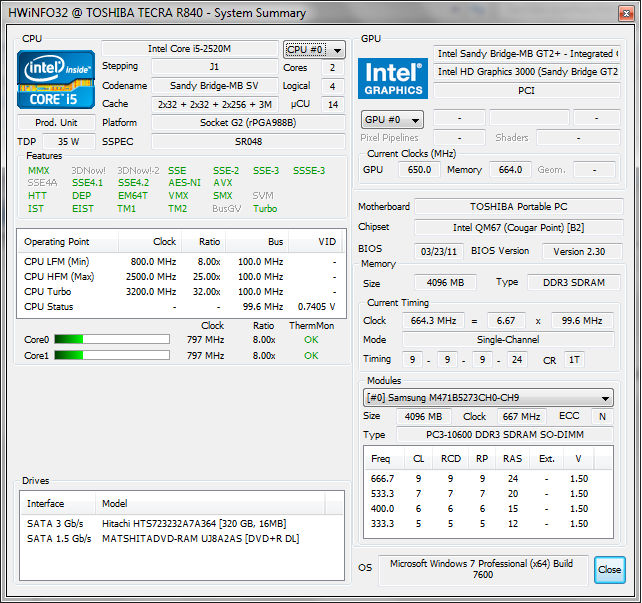Click the GPU clock value 650.0

[x=419, y=169]
